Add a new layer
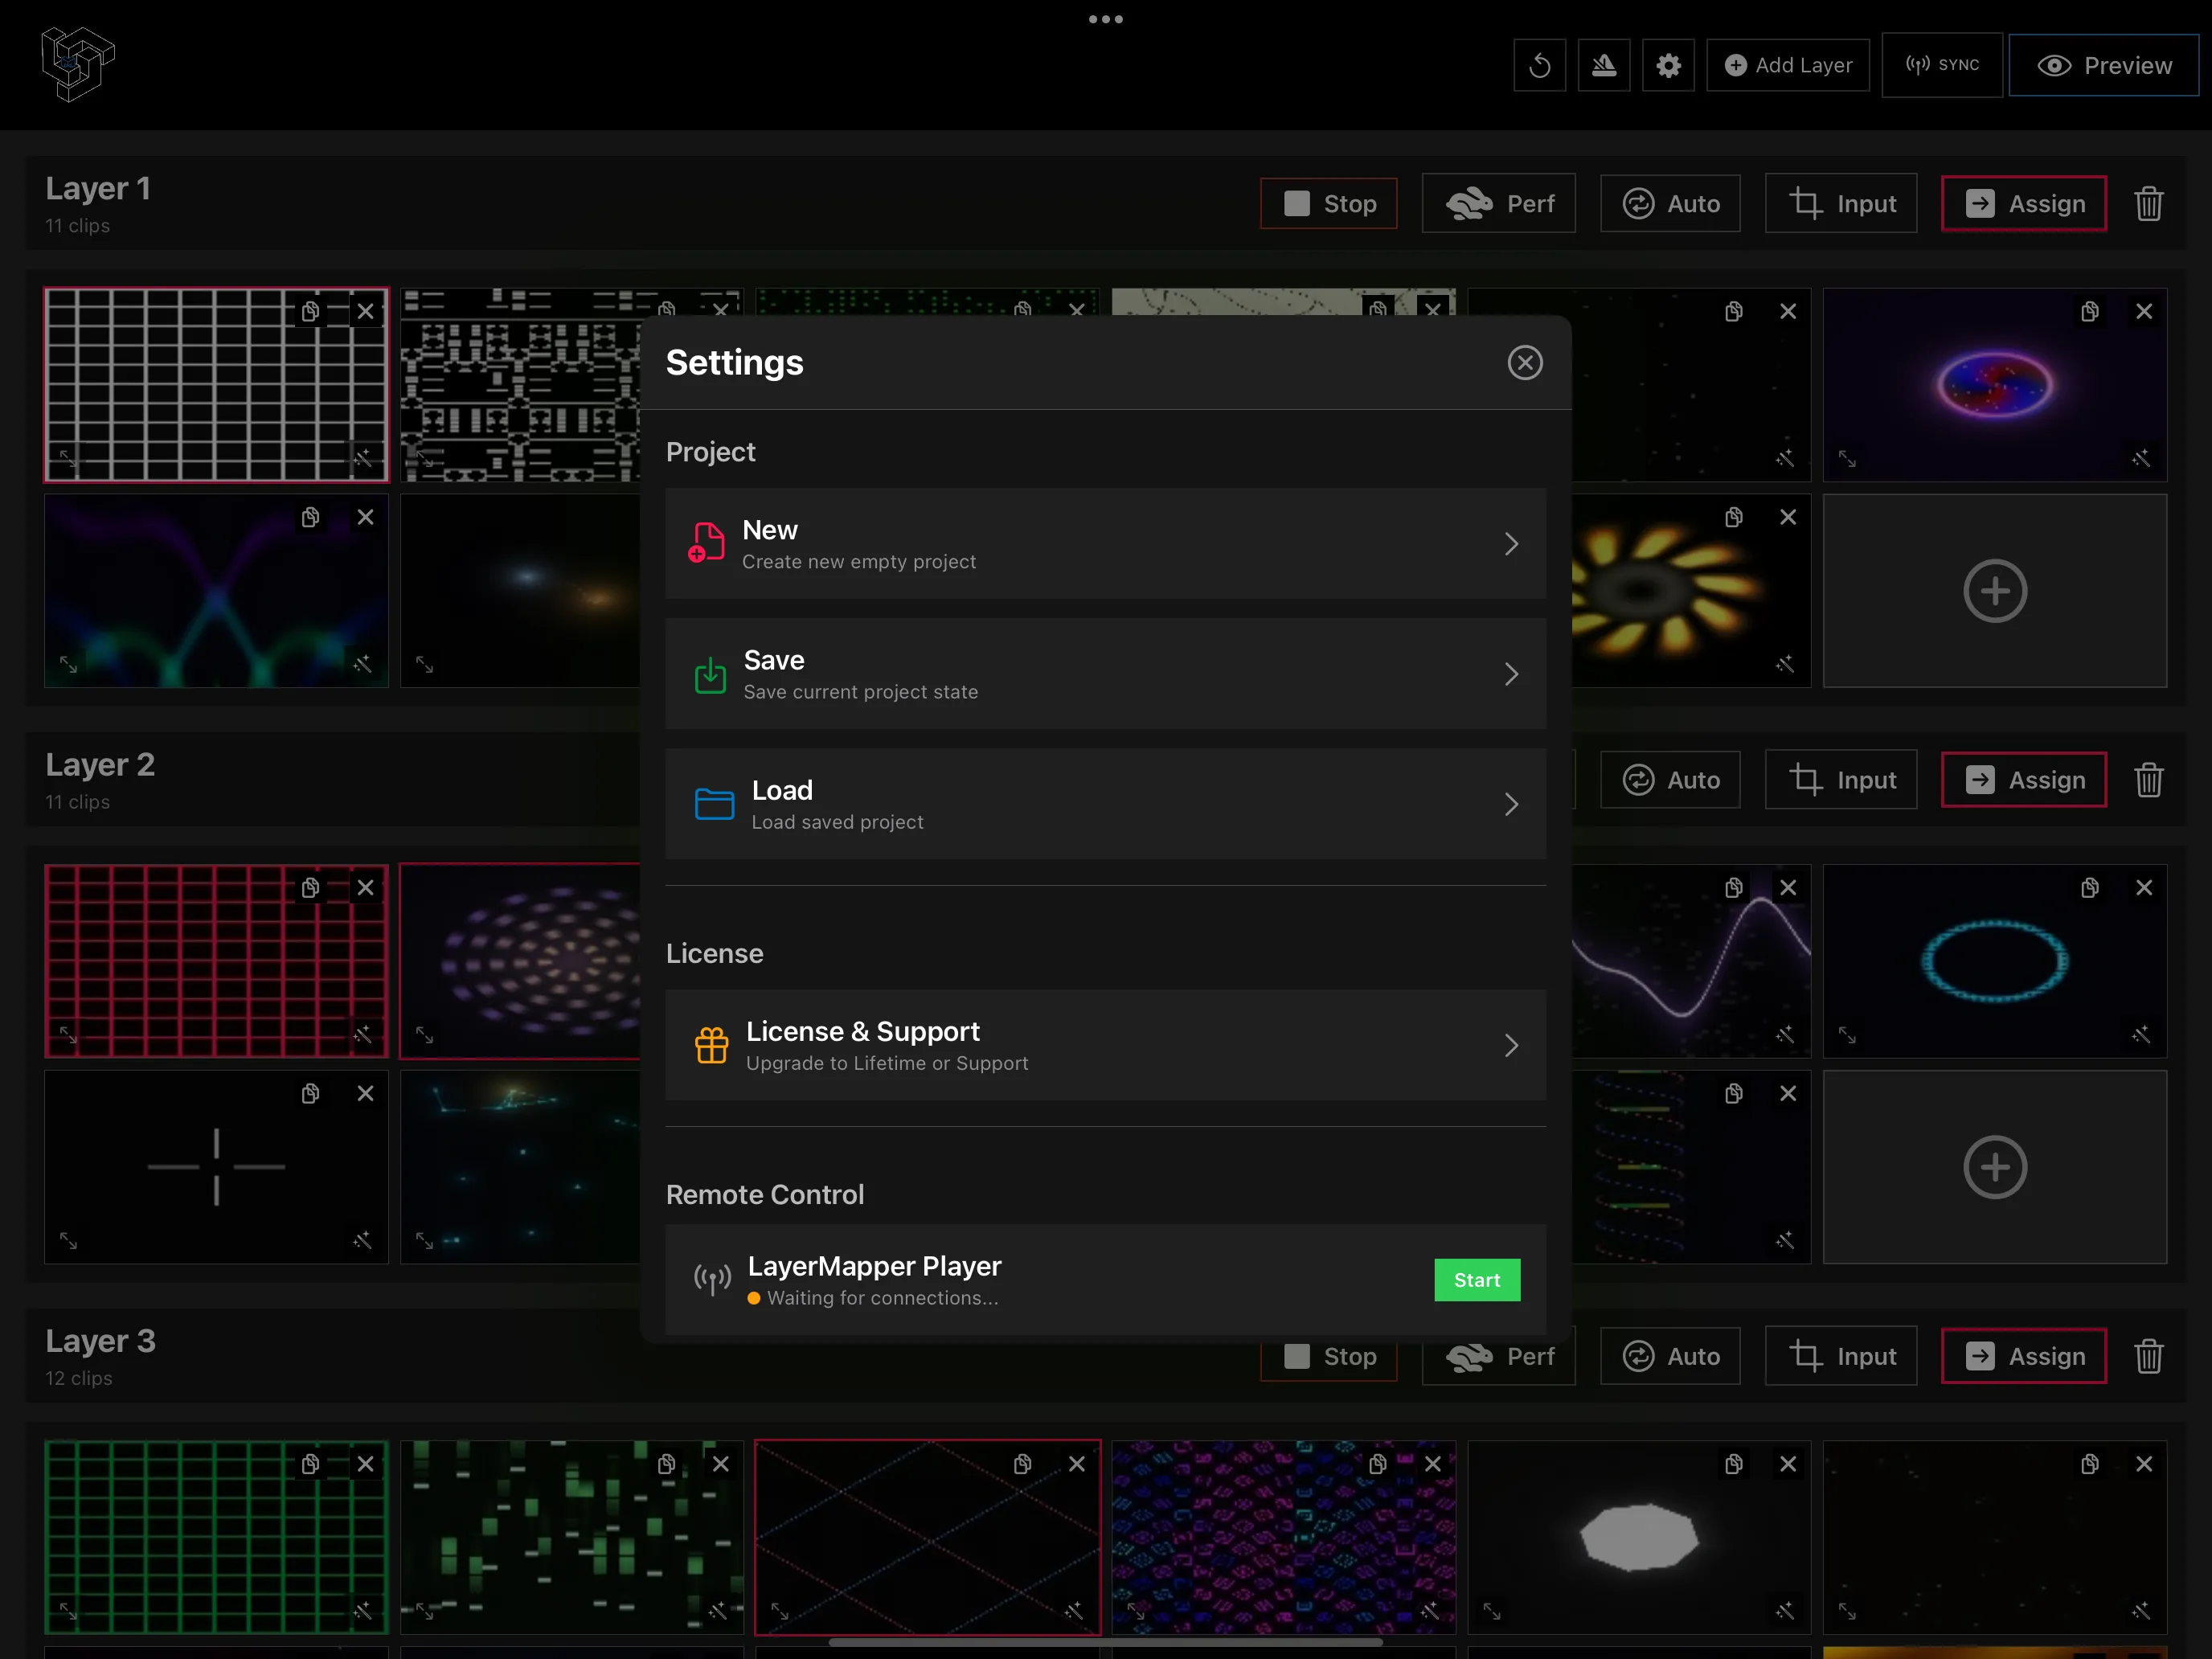Viewport: 2212px width, 1659px height. point(1787,66)
